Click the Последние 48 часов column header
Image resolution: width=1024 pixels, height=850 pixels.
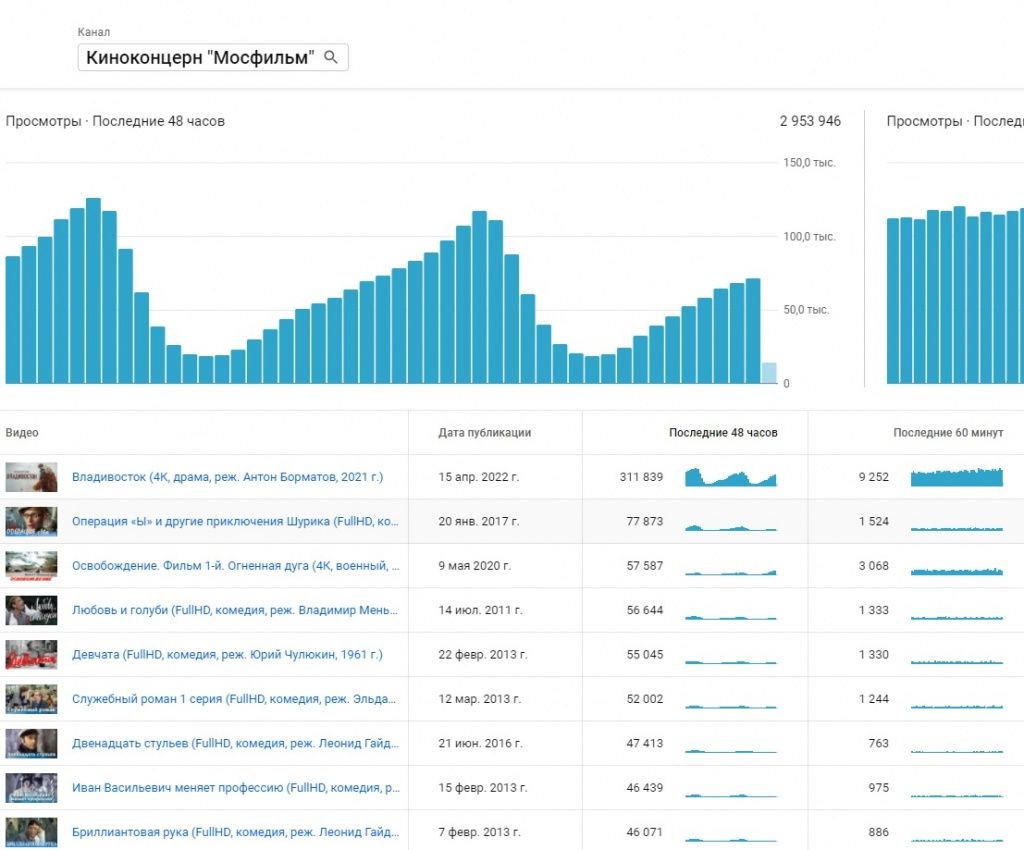coord(723,433)
